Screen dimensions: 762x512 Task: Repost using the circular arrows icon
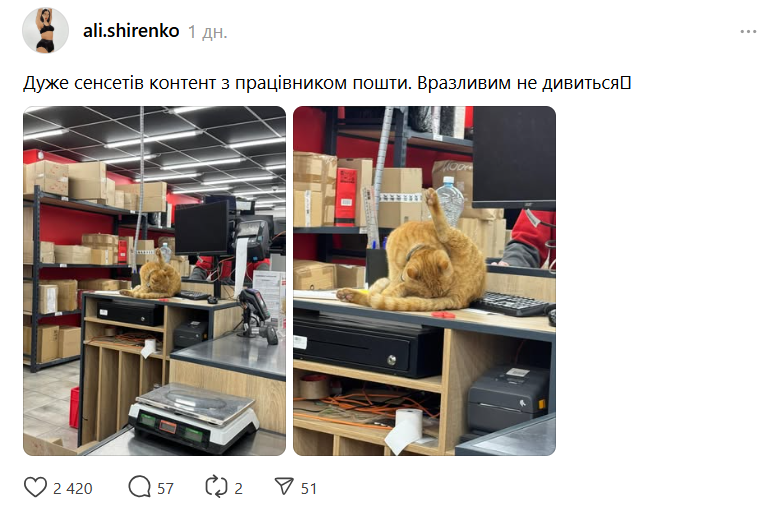click(216, 487)
